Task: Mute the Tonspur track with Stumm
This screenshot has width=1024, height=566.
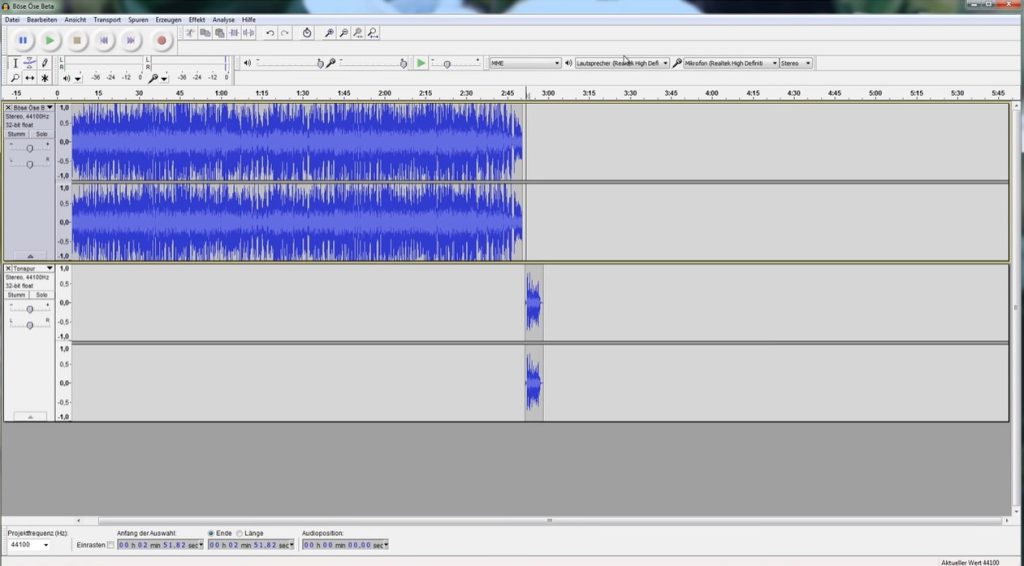Action: click(16, 295)
